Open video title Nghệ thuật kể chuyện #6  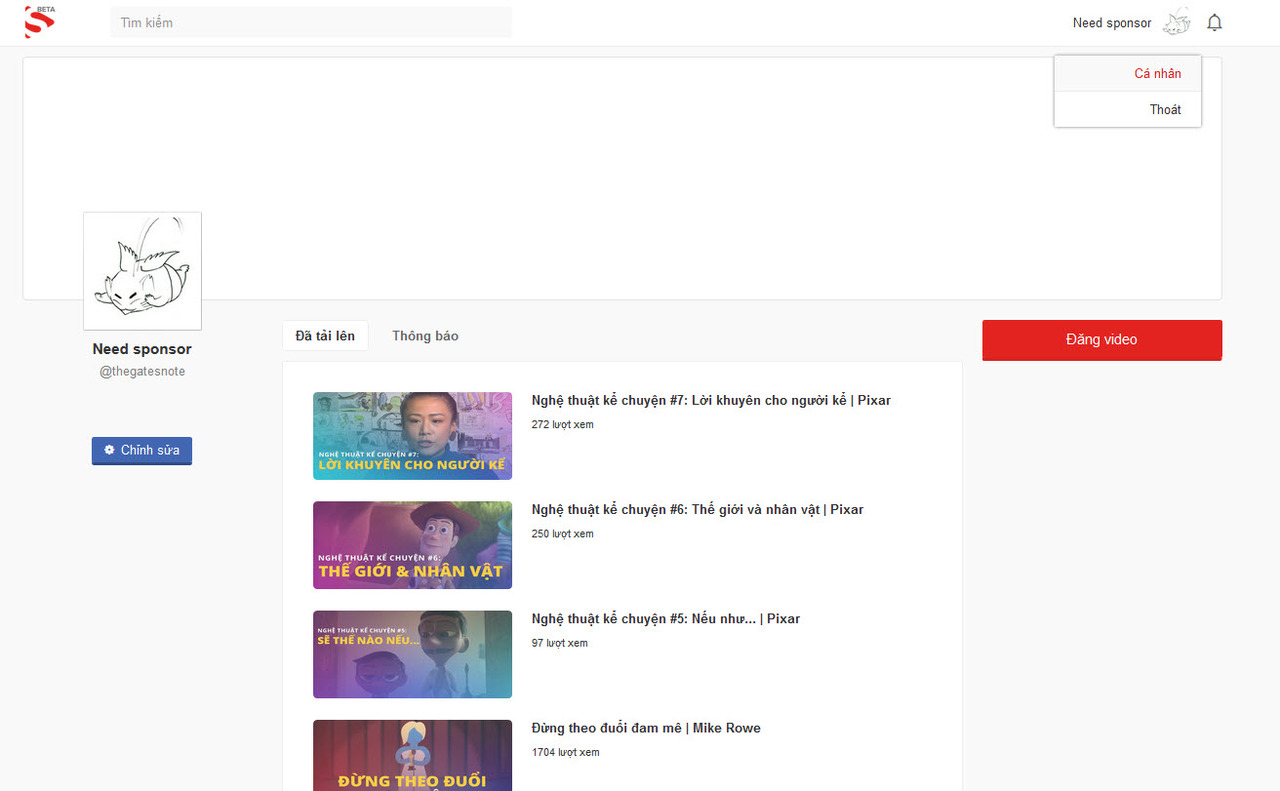(x=697, y=509)
